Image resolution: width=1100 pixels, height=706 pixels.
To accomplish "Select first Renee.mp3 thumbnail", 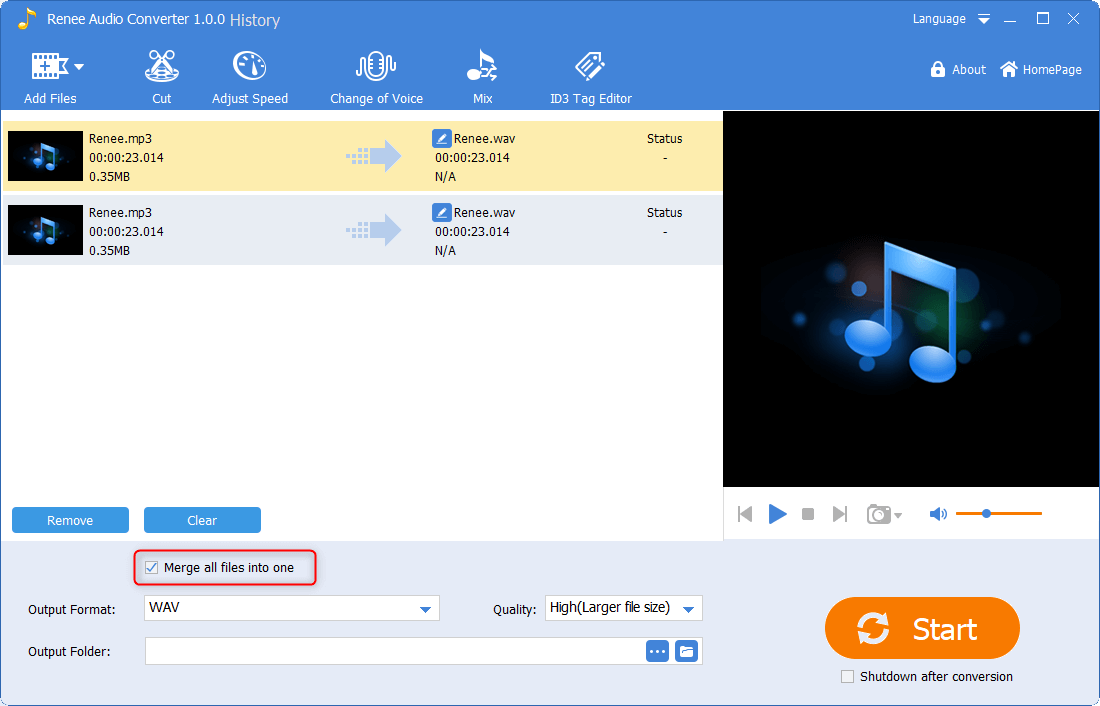I will tap(45, 156).
